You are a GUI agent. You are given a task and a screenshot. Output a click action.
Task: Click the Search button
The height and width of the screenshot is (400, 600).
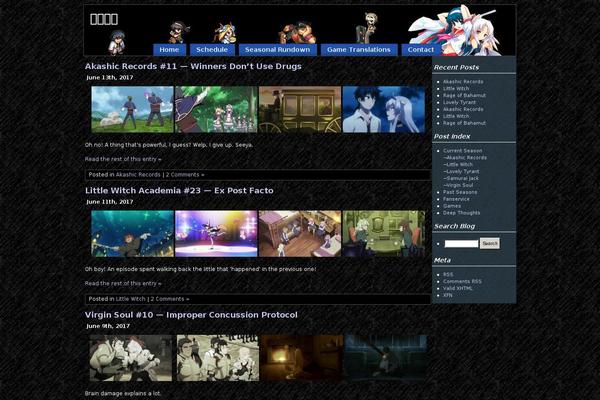pyautogui.click(x=490, y=243)
